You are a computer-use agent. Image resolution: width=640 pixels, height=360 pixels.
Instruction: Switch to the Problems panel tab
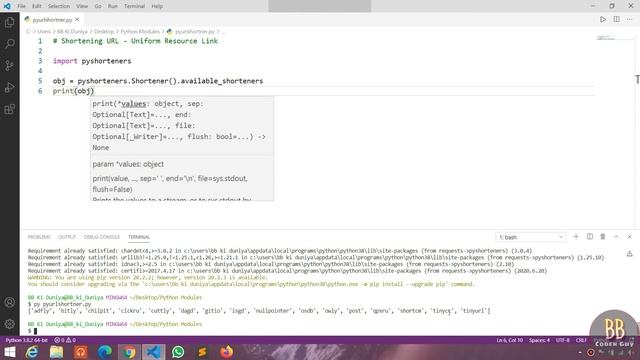point(39,237)
